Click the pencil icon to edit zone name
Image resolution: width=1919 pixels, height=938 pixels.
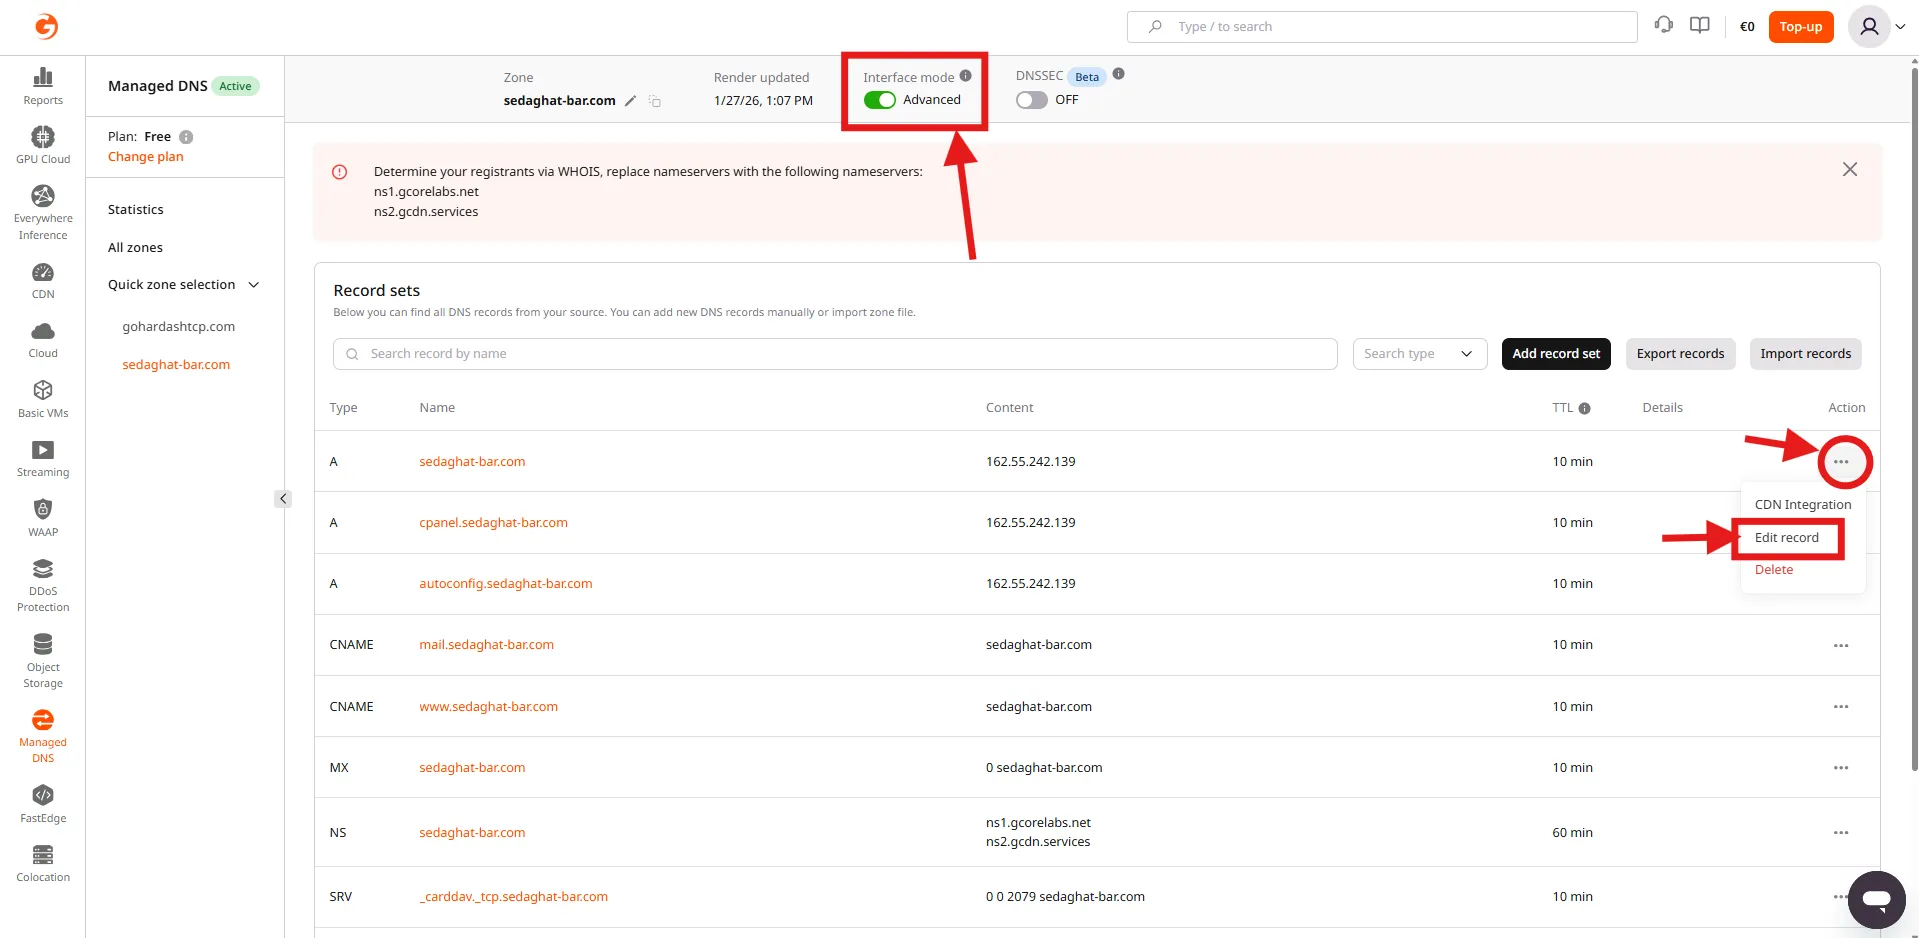pos(630,101)
